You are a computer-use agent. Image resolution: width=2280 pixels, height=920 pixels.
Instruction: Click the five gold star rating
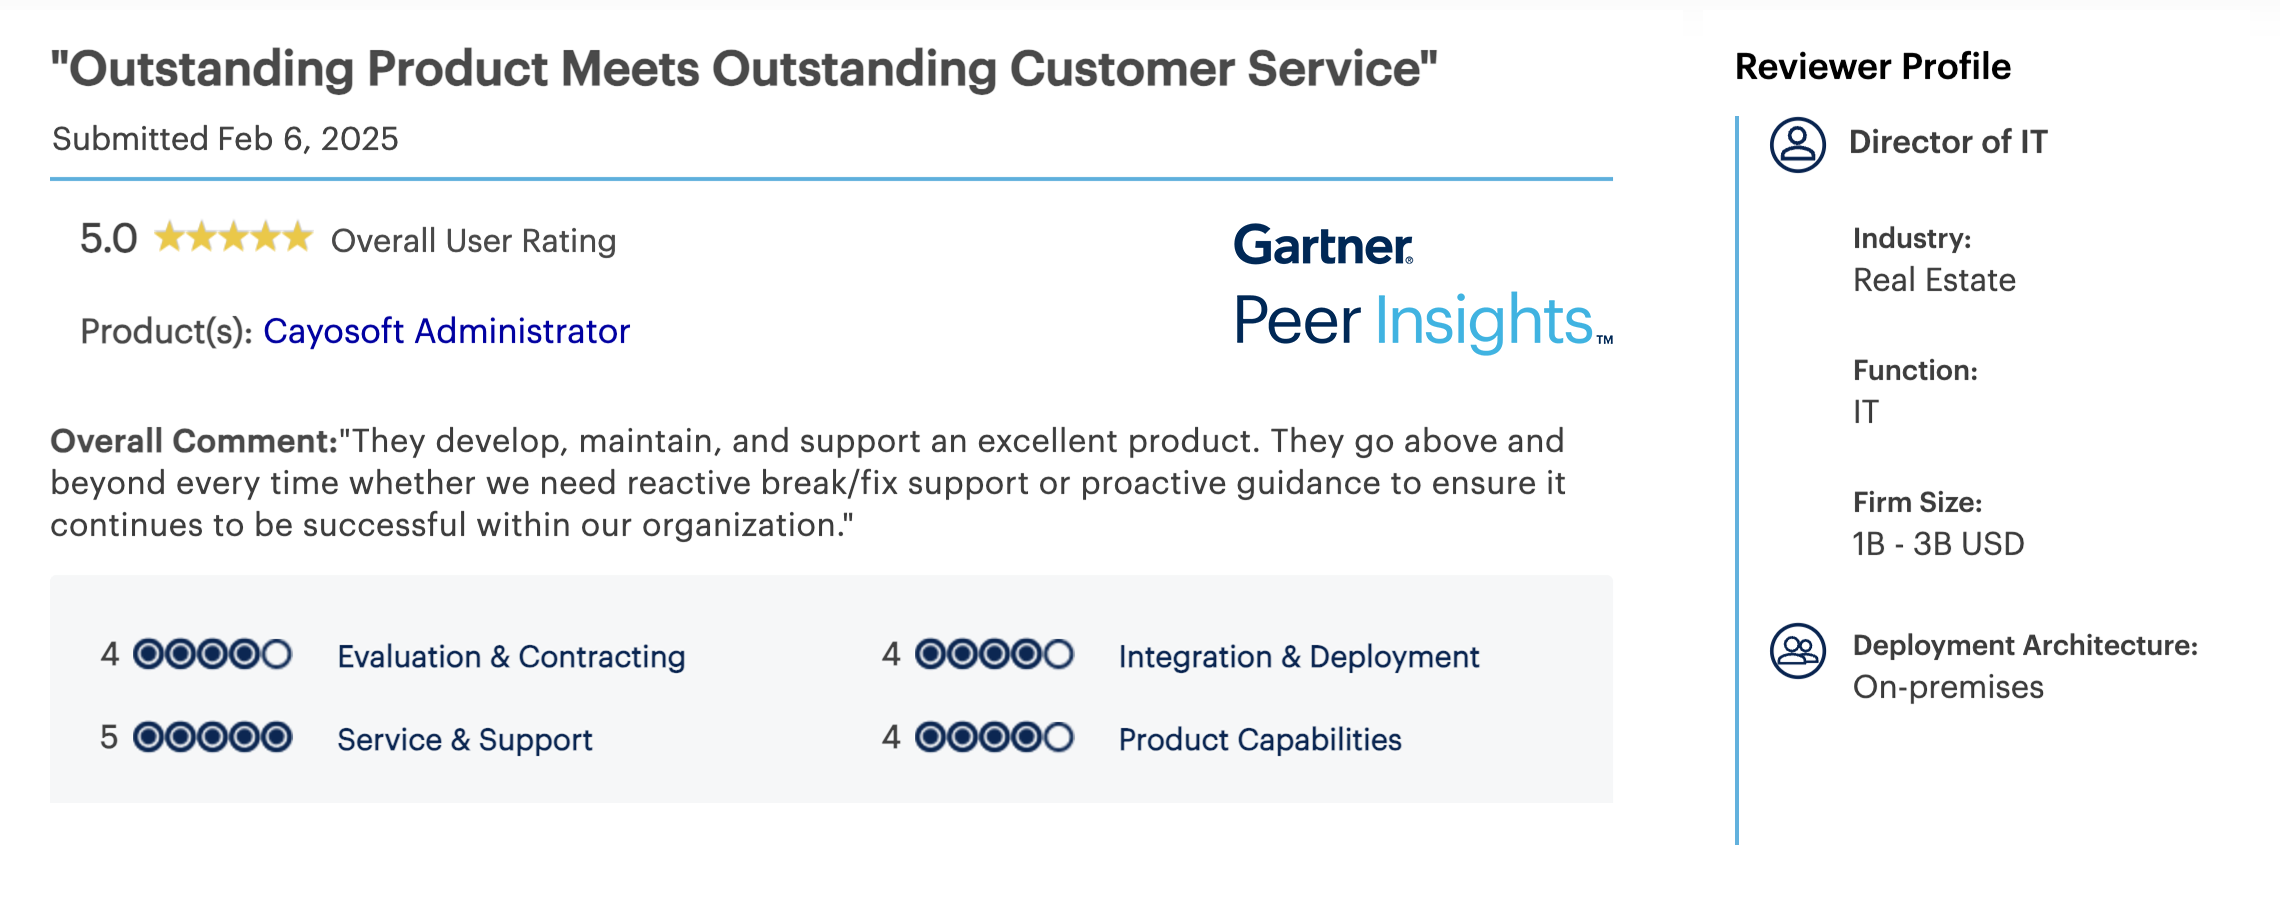[x=233, y=238]
